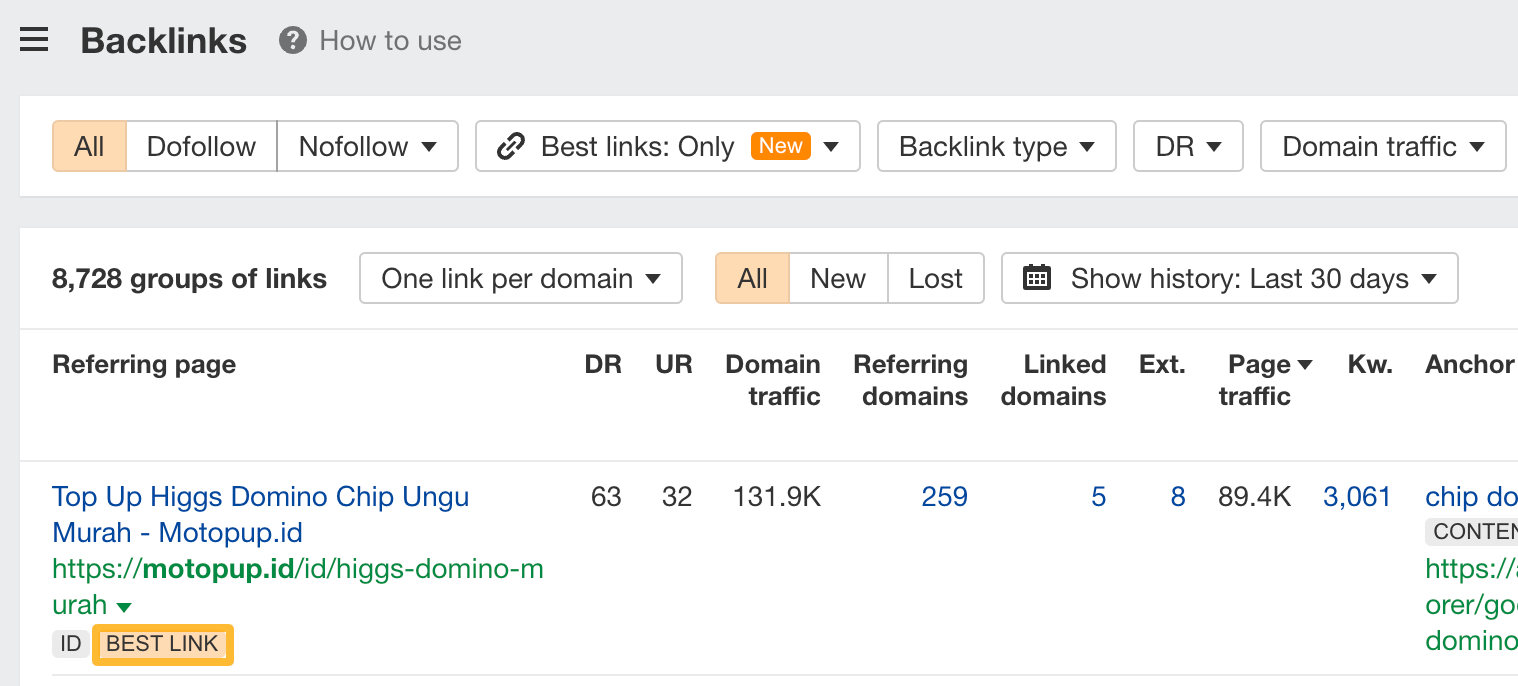Open the calendar icon for show history
The image size is (1518, 686).
[1037, 278]
